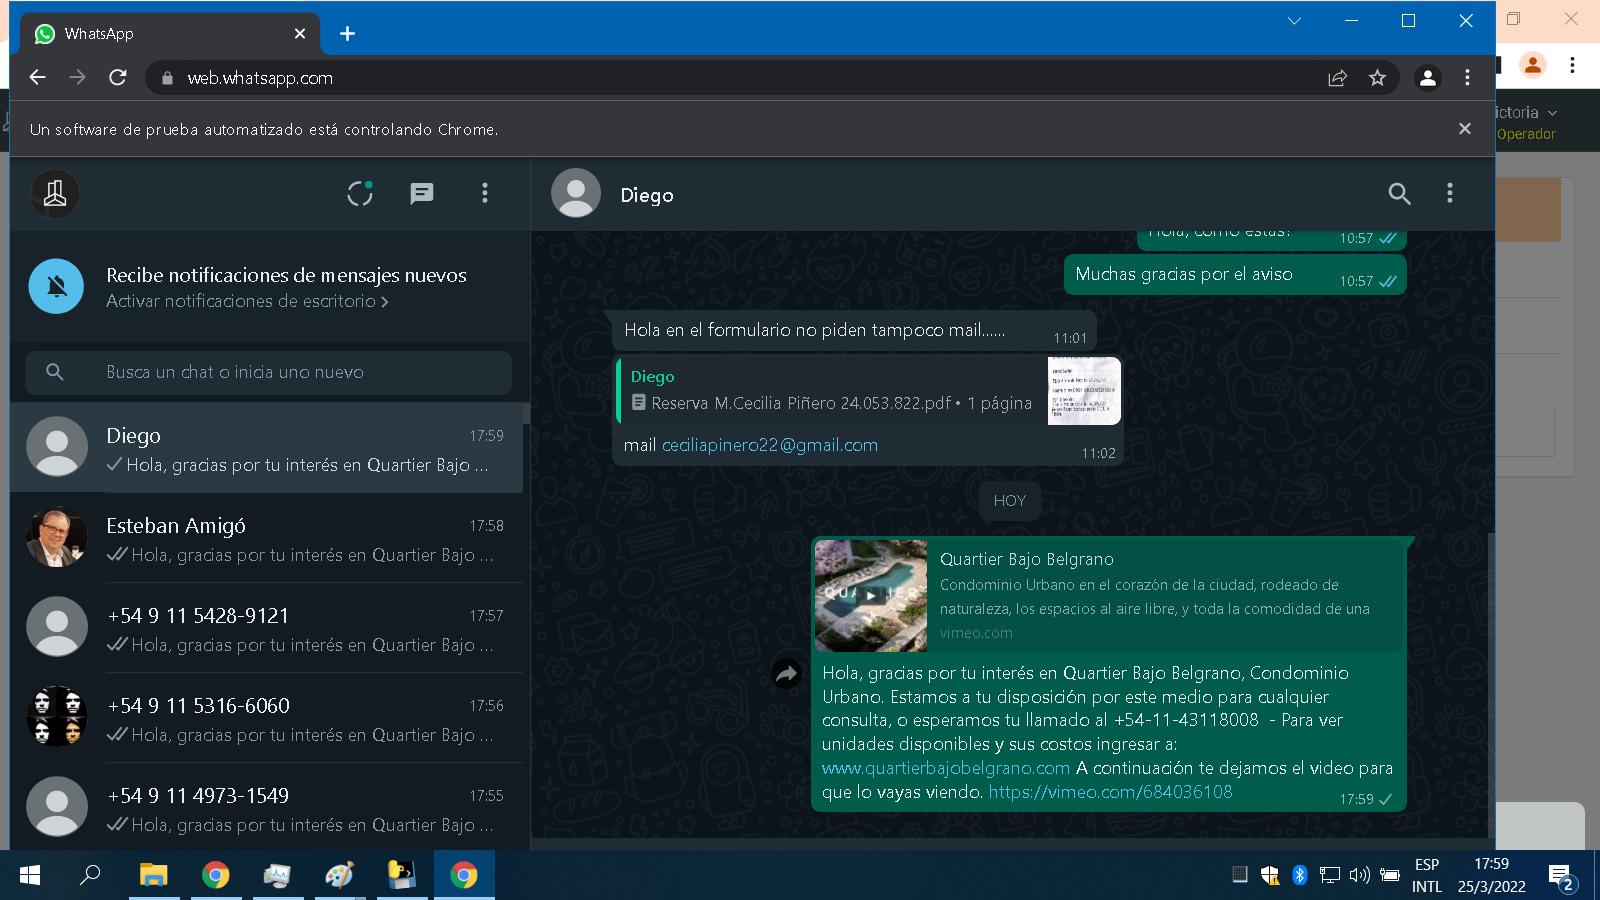The height and width of the screenshot is (900, 1600).
Task: Click email link ceciliapinero22@gmail.com
Action: click(770, 446)
